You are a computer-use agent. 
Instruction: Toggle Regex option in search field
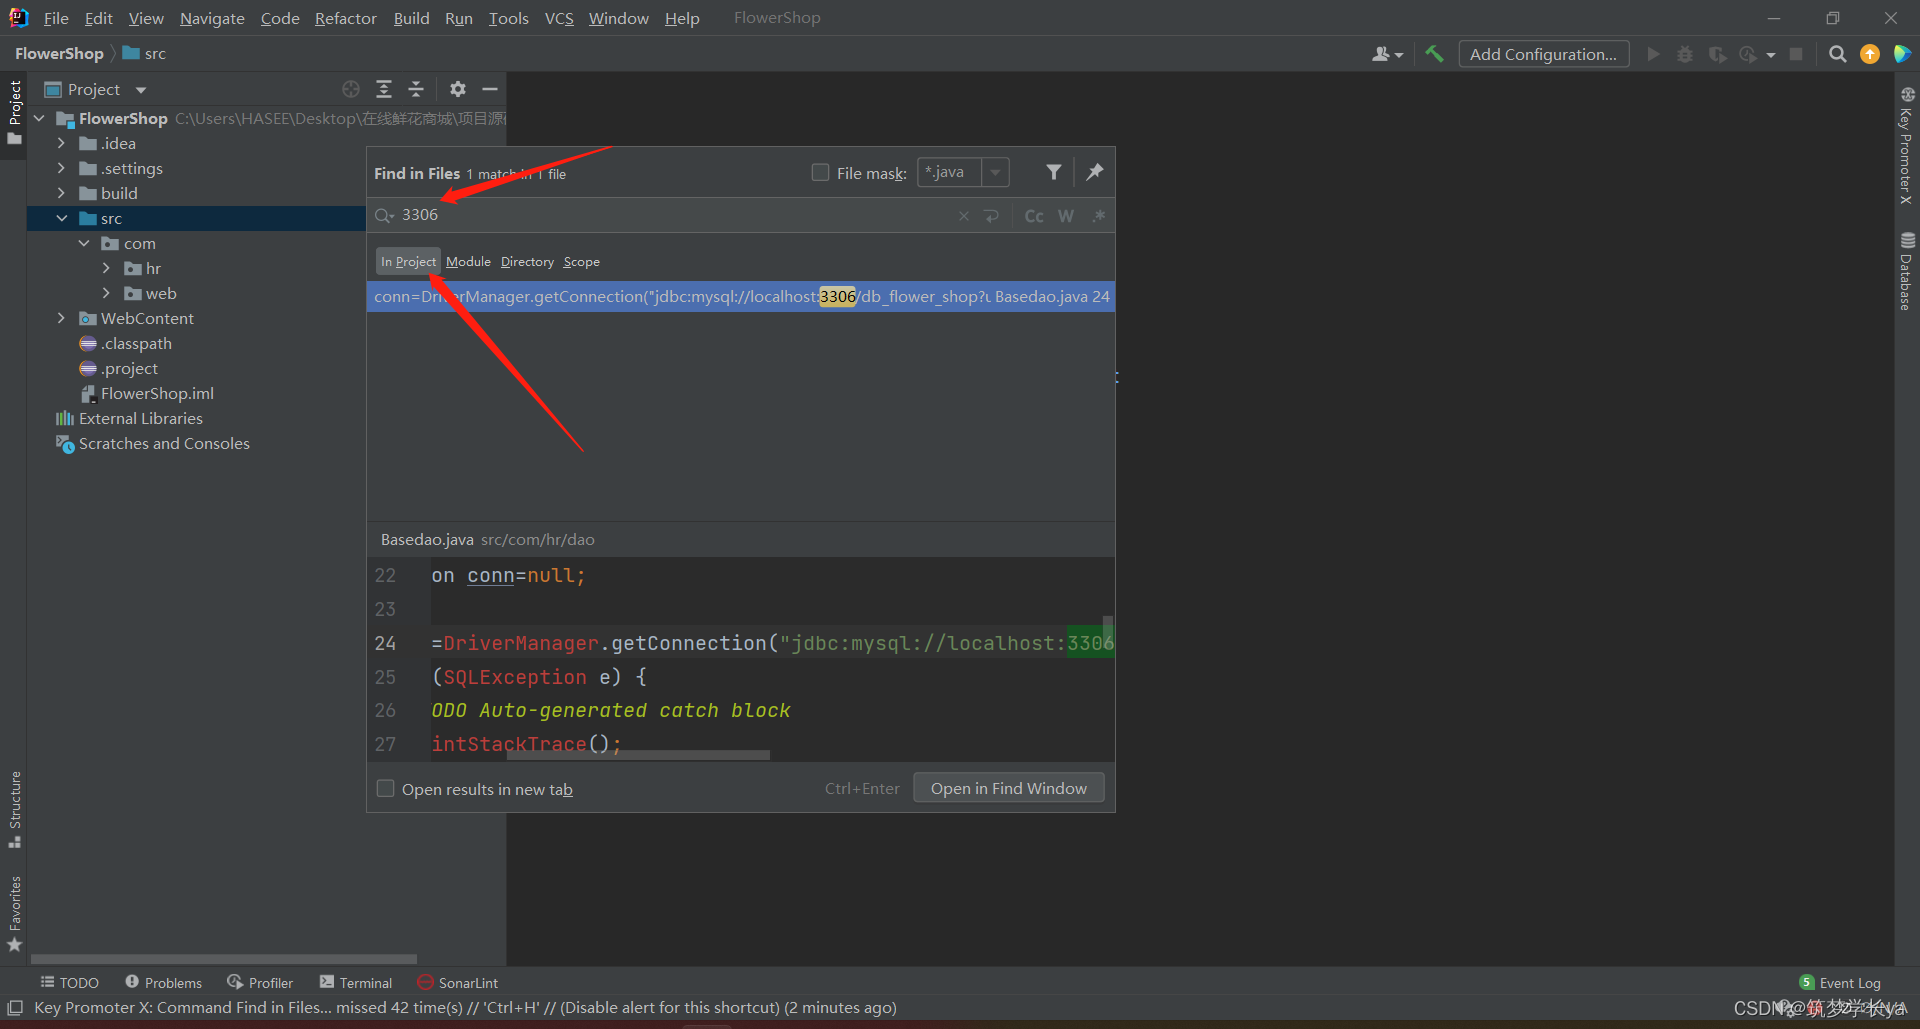pos(1099,216)
